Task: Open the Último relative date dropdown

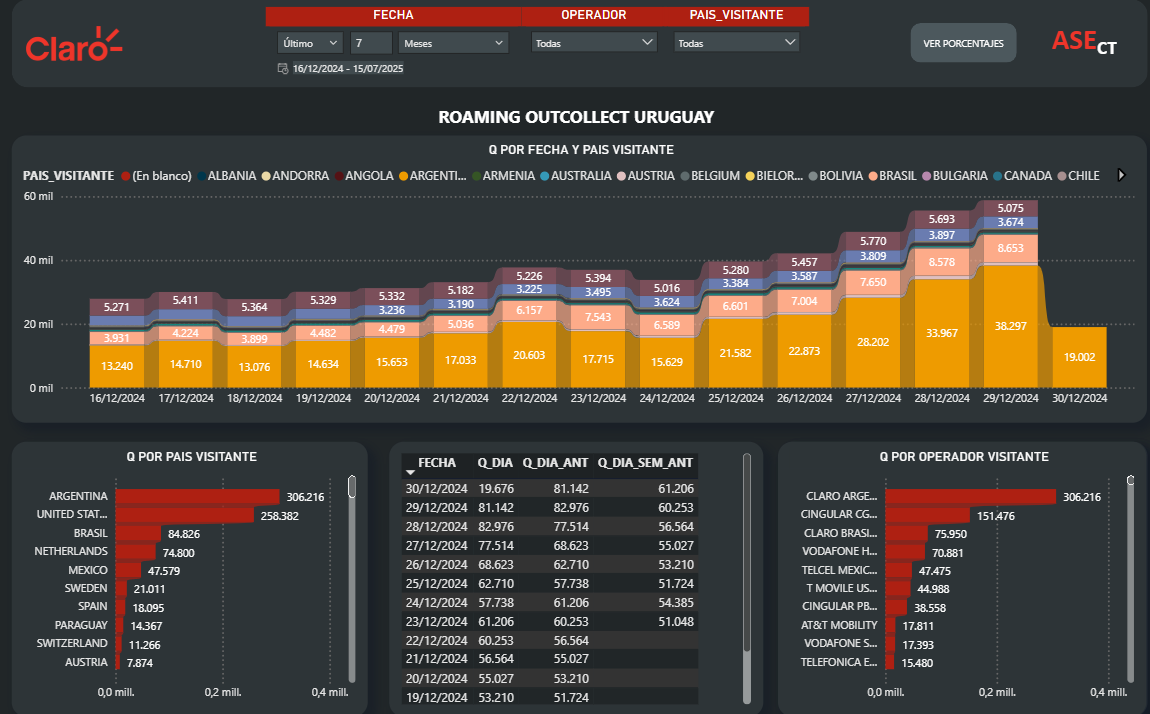Action: [x=310, y=43]
